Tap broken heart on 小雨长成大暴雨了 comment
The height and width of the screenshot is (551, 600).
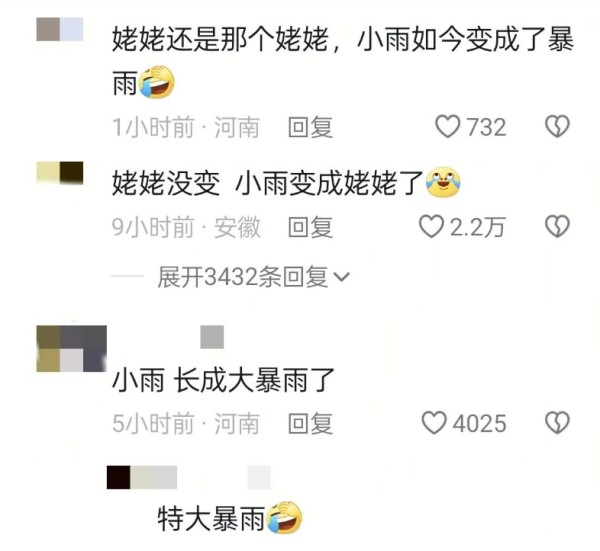click(x=557, y=423)
